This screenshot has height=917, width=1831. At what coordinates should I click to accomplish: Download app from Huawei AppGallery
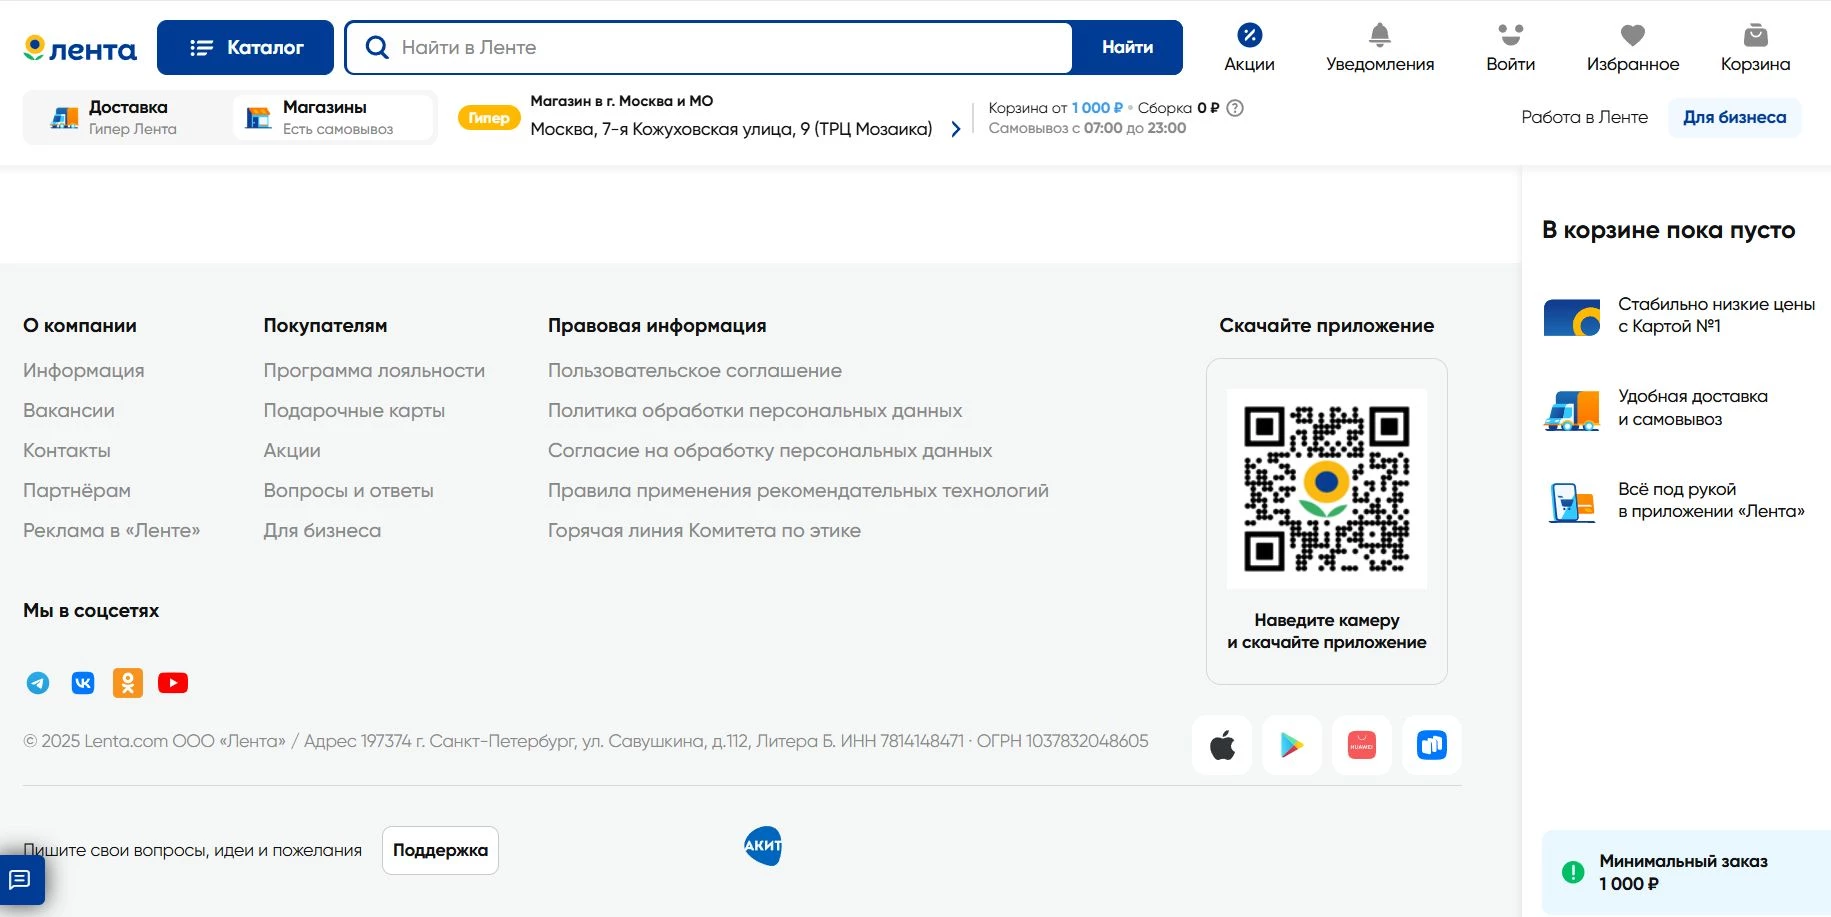(x=1362, y=745)
